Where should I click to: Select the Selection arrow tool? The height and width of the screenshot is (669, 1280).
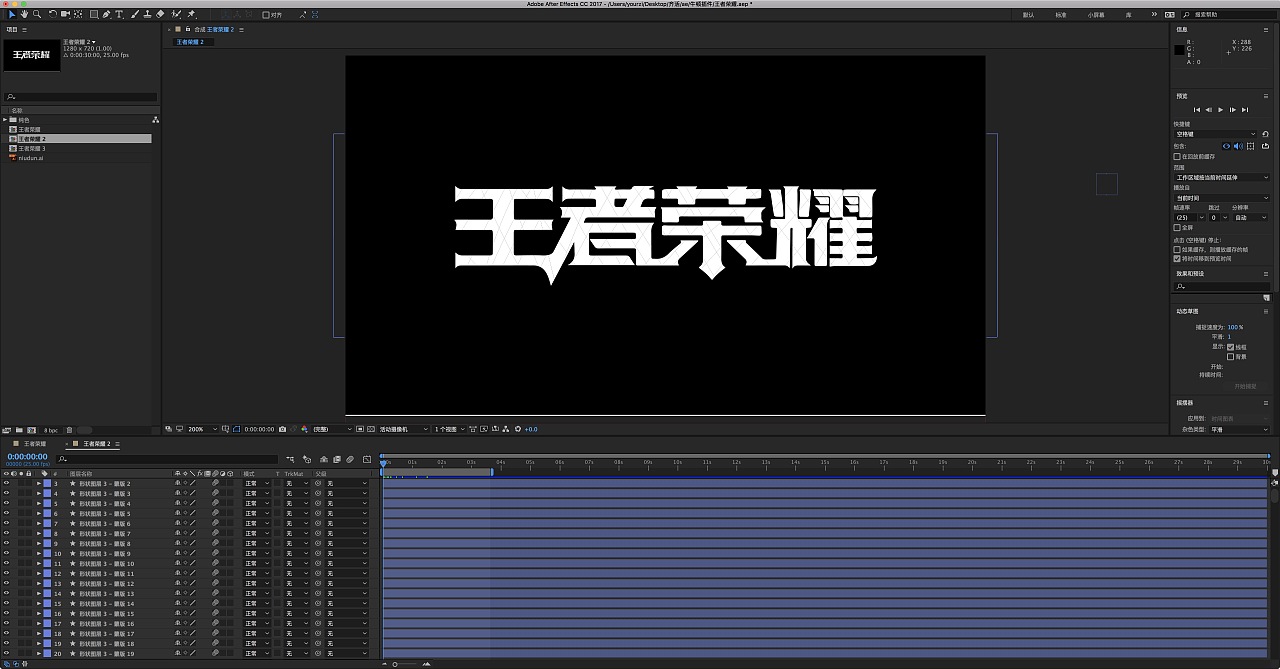12,14
